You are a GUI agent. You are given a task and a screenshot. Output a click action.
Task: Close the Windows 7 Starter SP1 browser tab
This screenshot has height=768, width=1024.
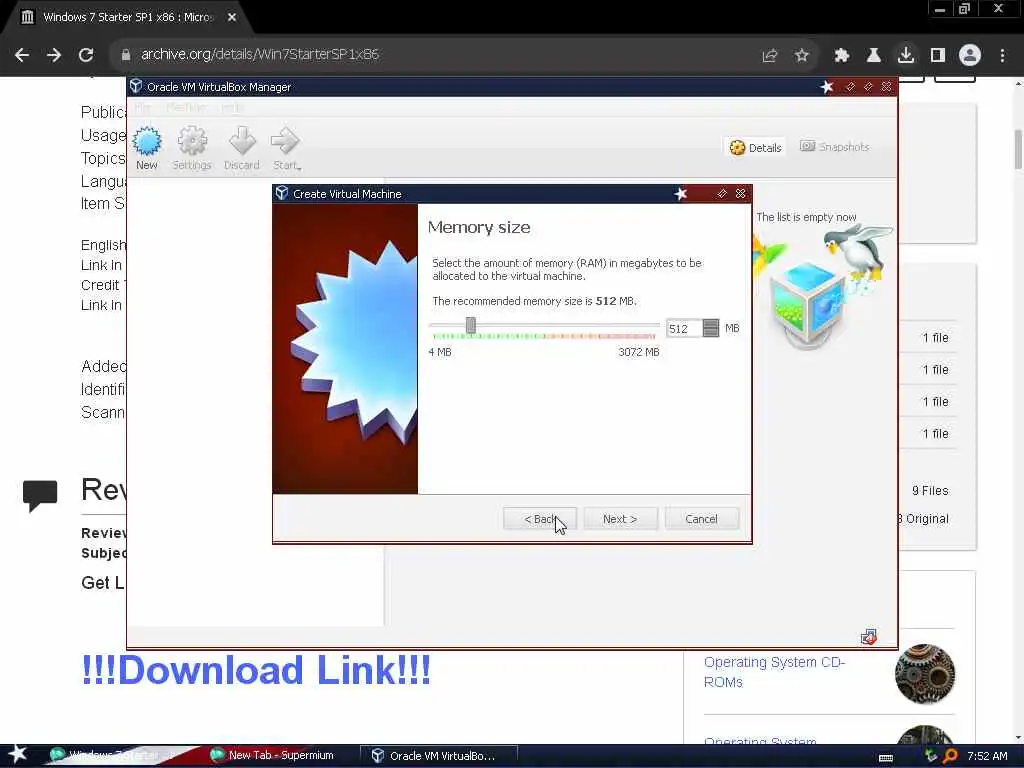click(x=232, y=18)
